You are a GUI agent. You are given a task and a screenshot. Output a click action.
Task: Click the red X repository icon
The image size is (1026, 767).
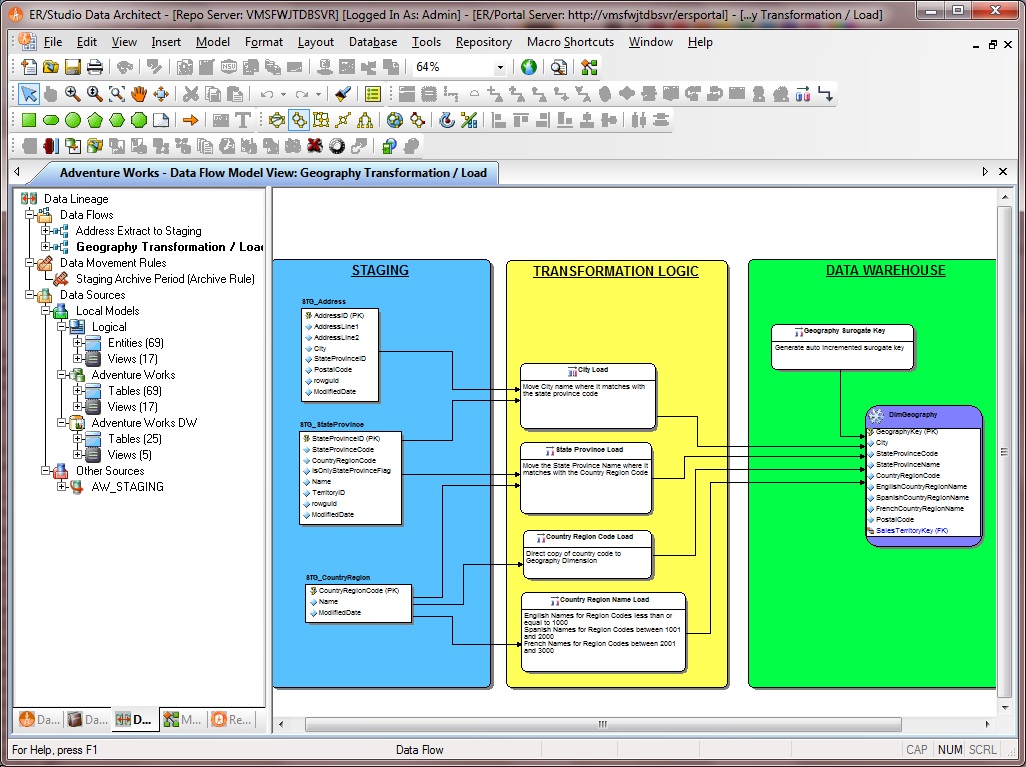[x=315, y=146]
